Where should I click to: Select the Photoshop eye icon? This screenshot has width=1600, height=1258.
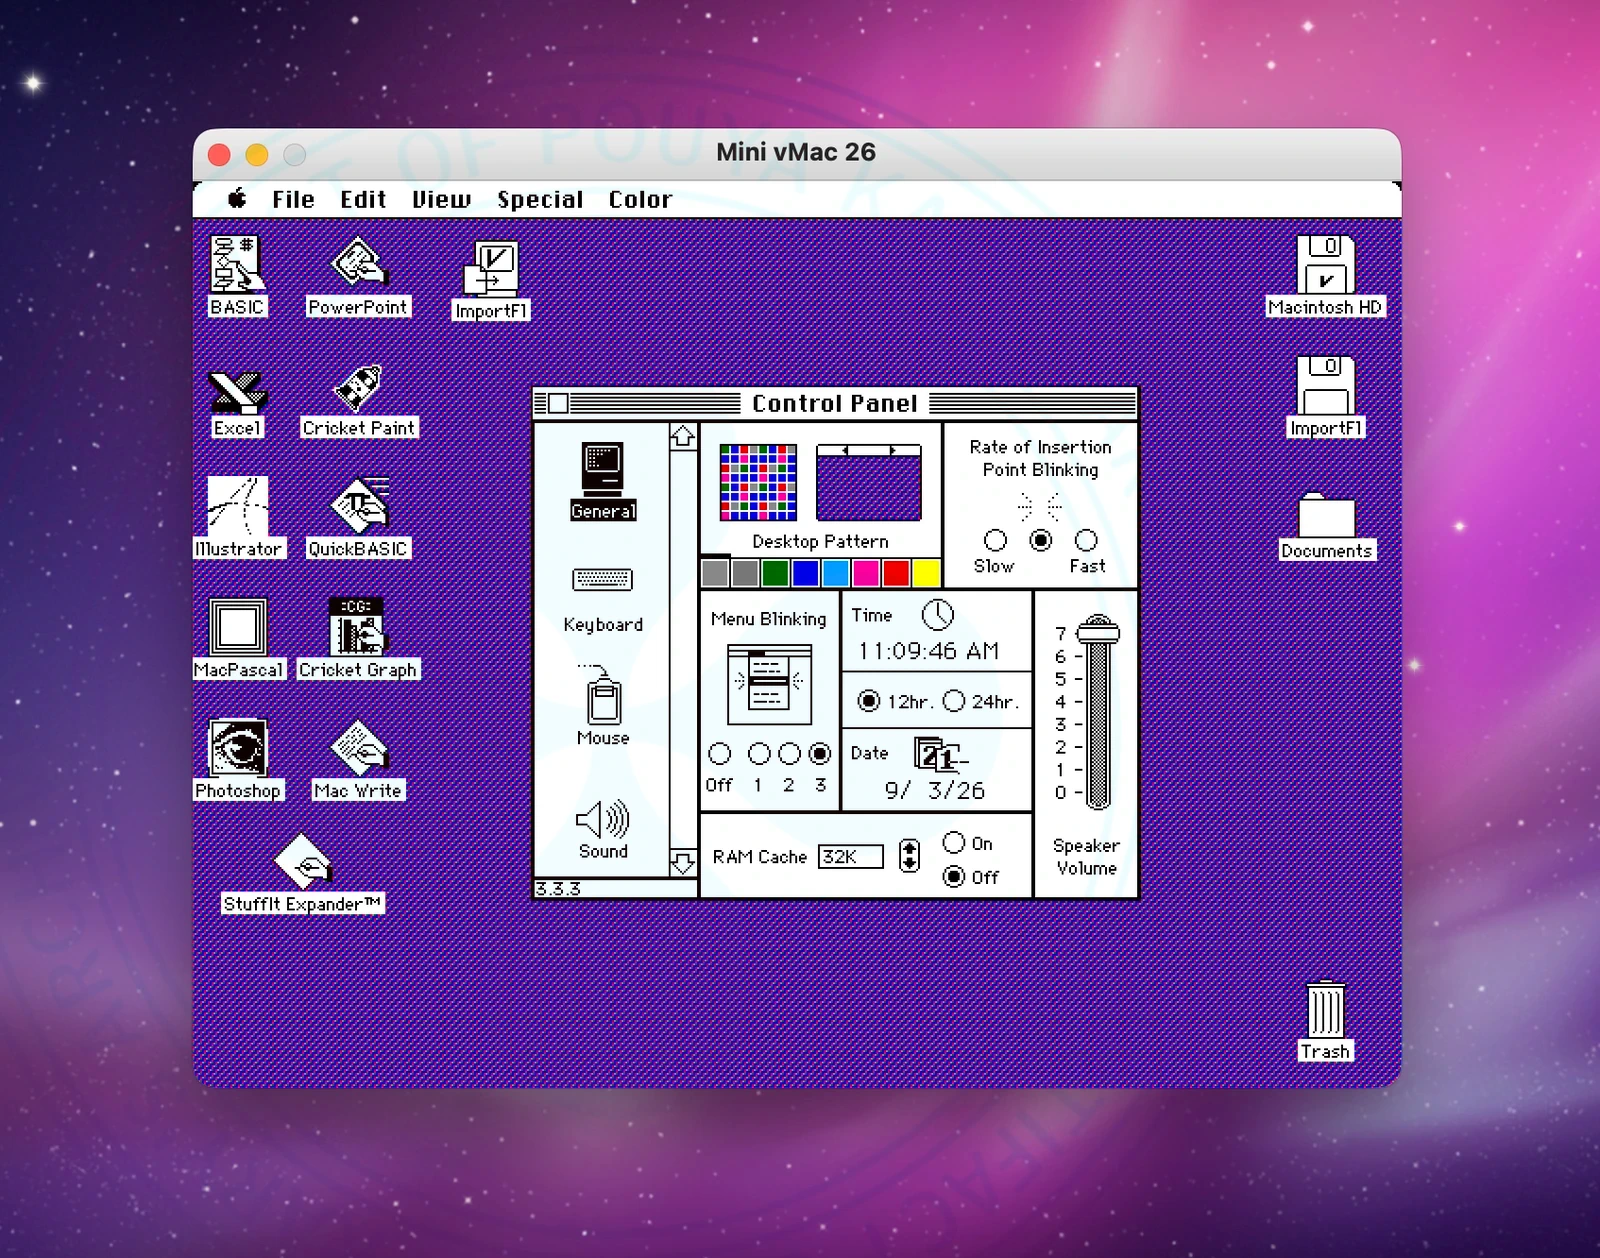point(238,748)
